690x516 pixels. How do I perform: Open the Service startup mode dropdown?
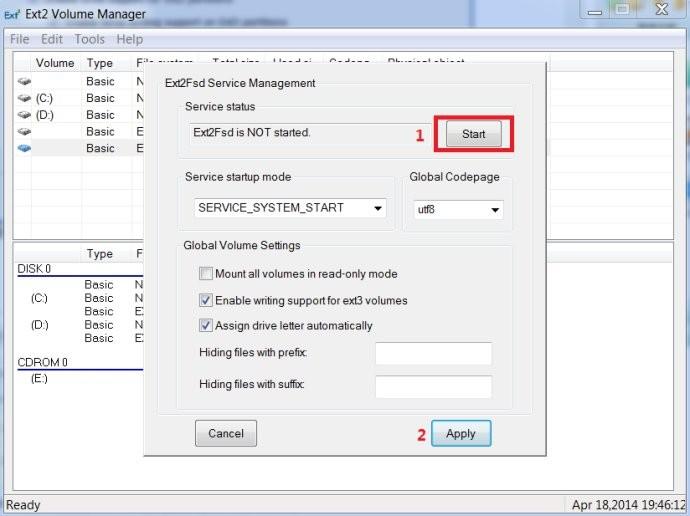(290, 208)
